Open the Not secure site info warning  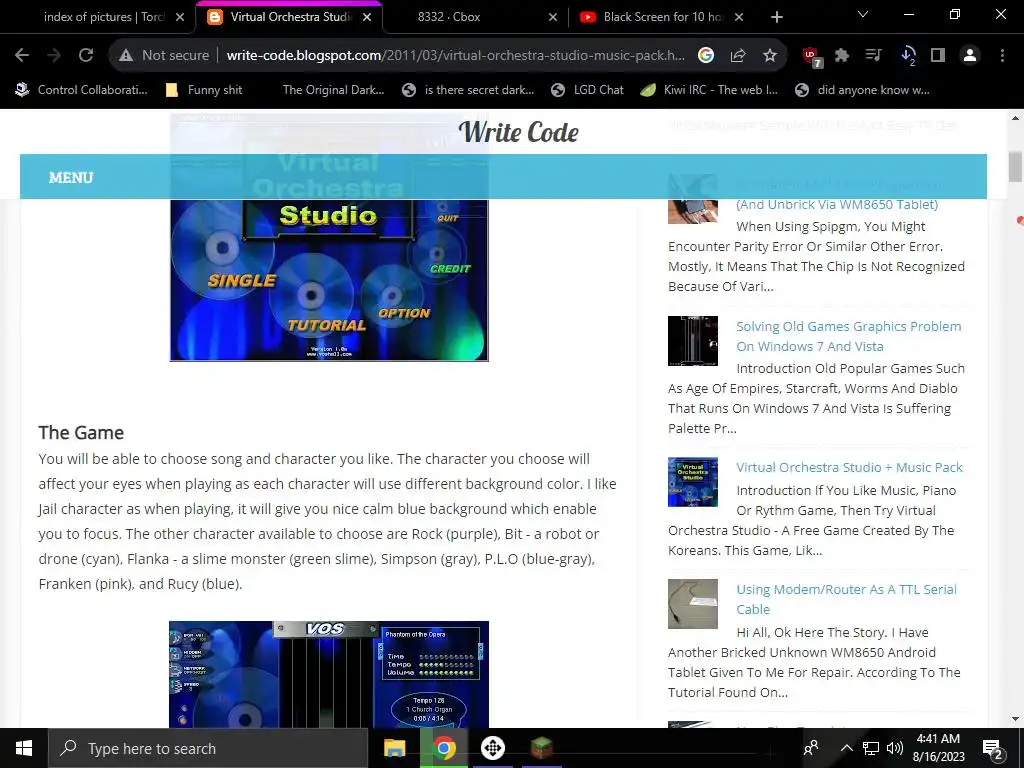[164, 56]
